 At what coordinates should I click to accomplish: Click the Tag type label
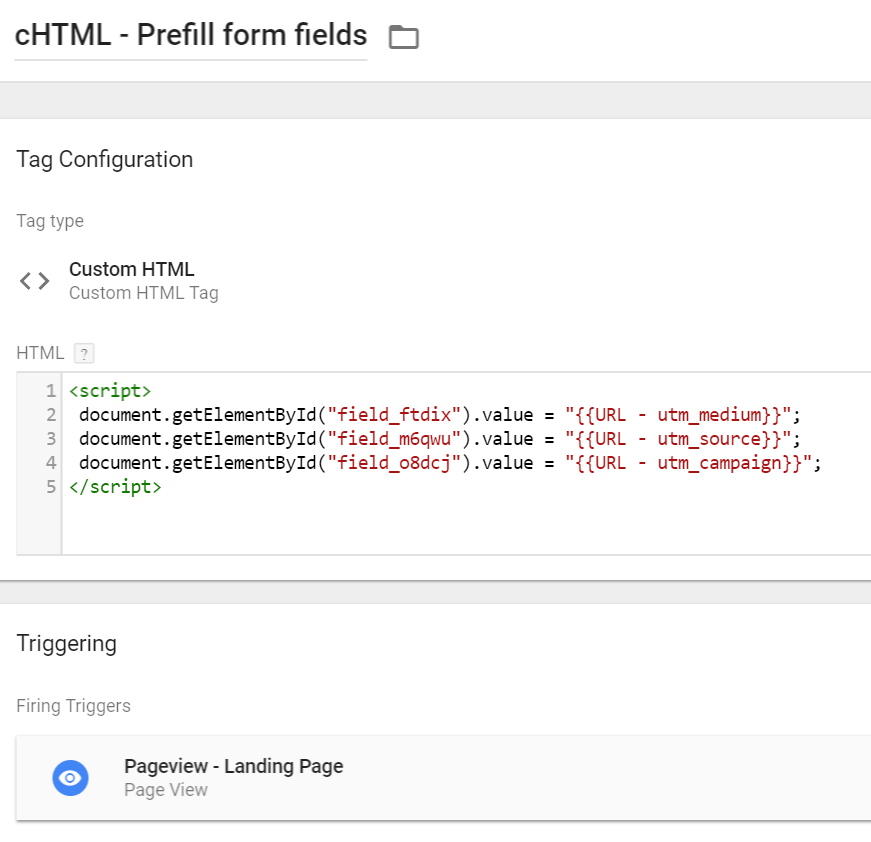click(x=50, y=221)
